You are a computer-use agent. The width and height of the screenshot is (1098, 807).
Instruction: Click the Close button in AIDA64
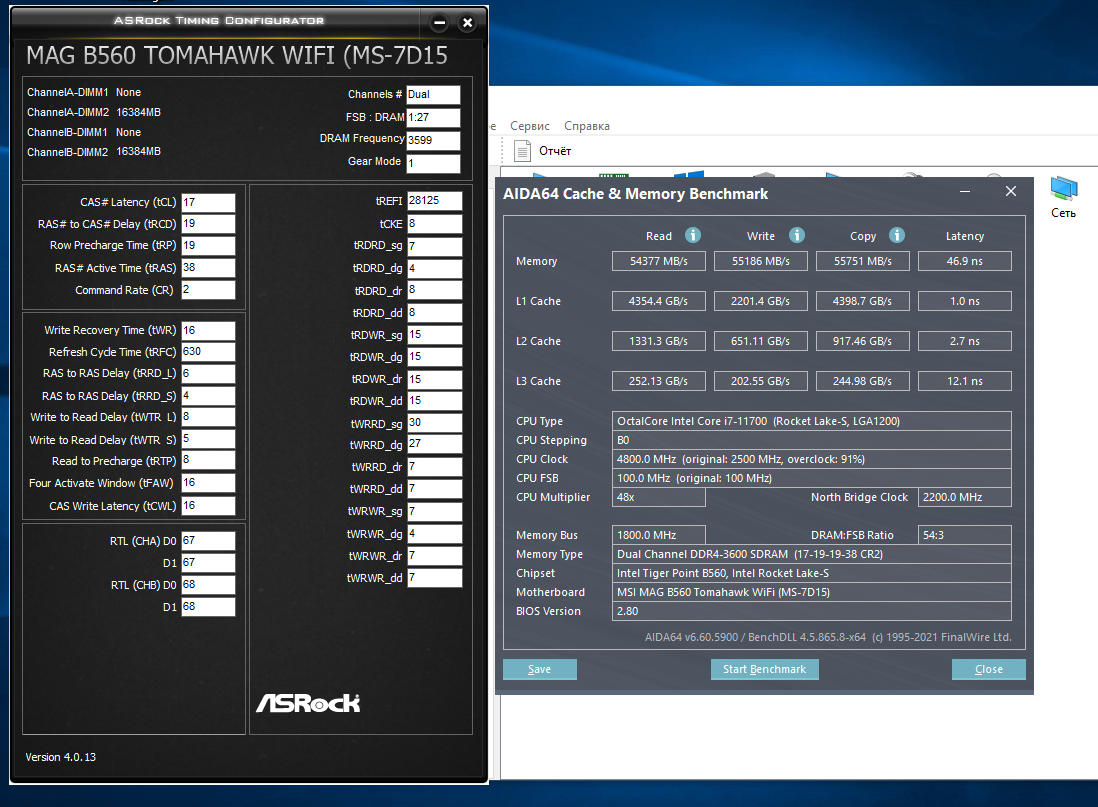pyautogui.click(x=989, y=669)
